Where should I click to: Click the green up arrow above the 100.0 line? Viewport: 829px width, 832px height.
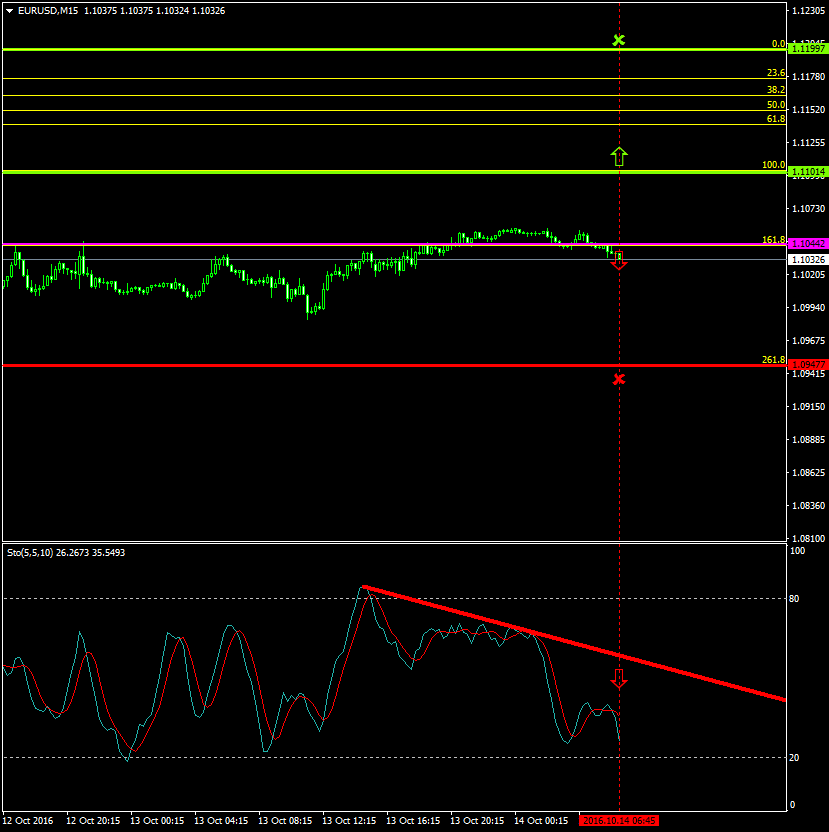[619, 155]
